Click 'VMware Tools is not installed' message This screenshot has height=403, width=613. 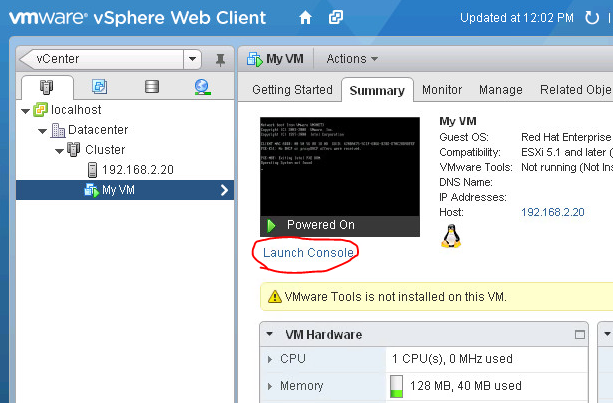coord(396,297)
